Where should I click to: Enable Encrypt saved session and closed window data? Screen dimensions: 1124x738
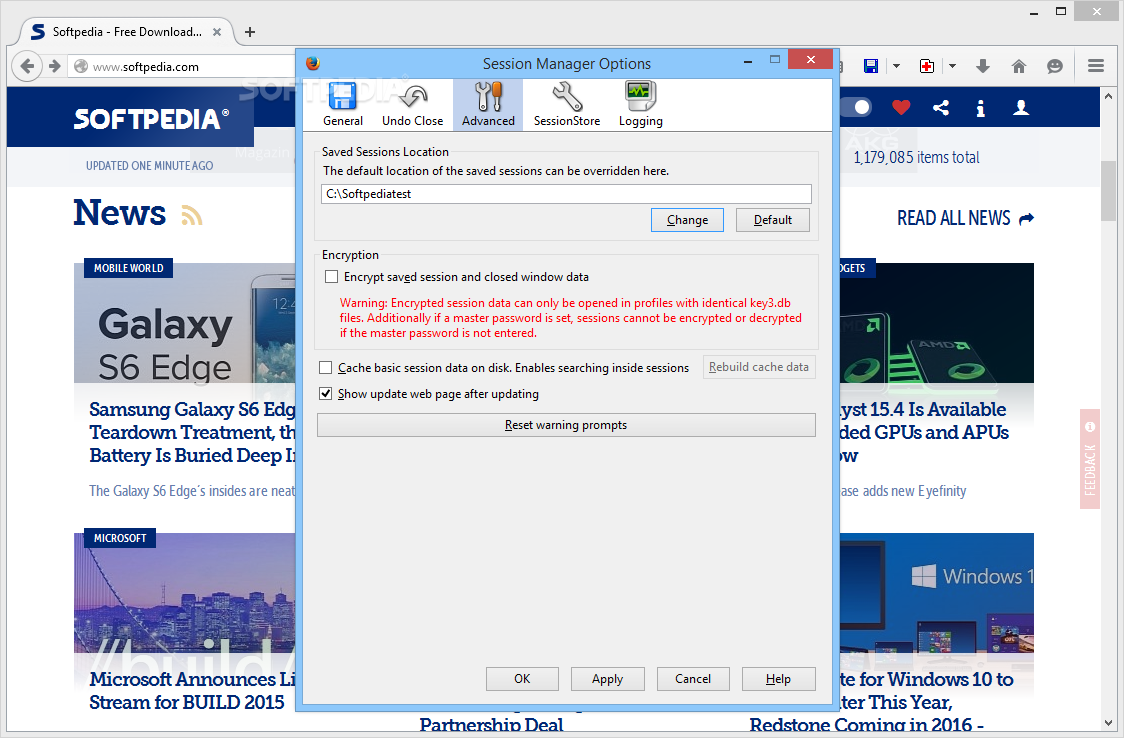tap(332, 277)
